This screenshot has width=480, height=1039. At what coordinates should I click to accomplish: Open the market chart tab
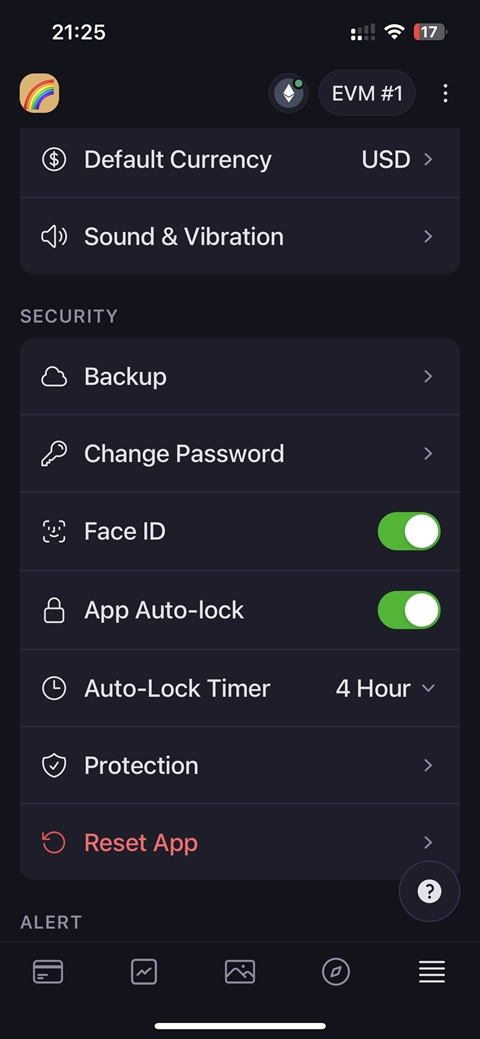click(x=144, y=972)
